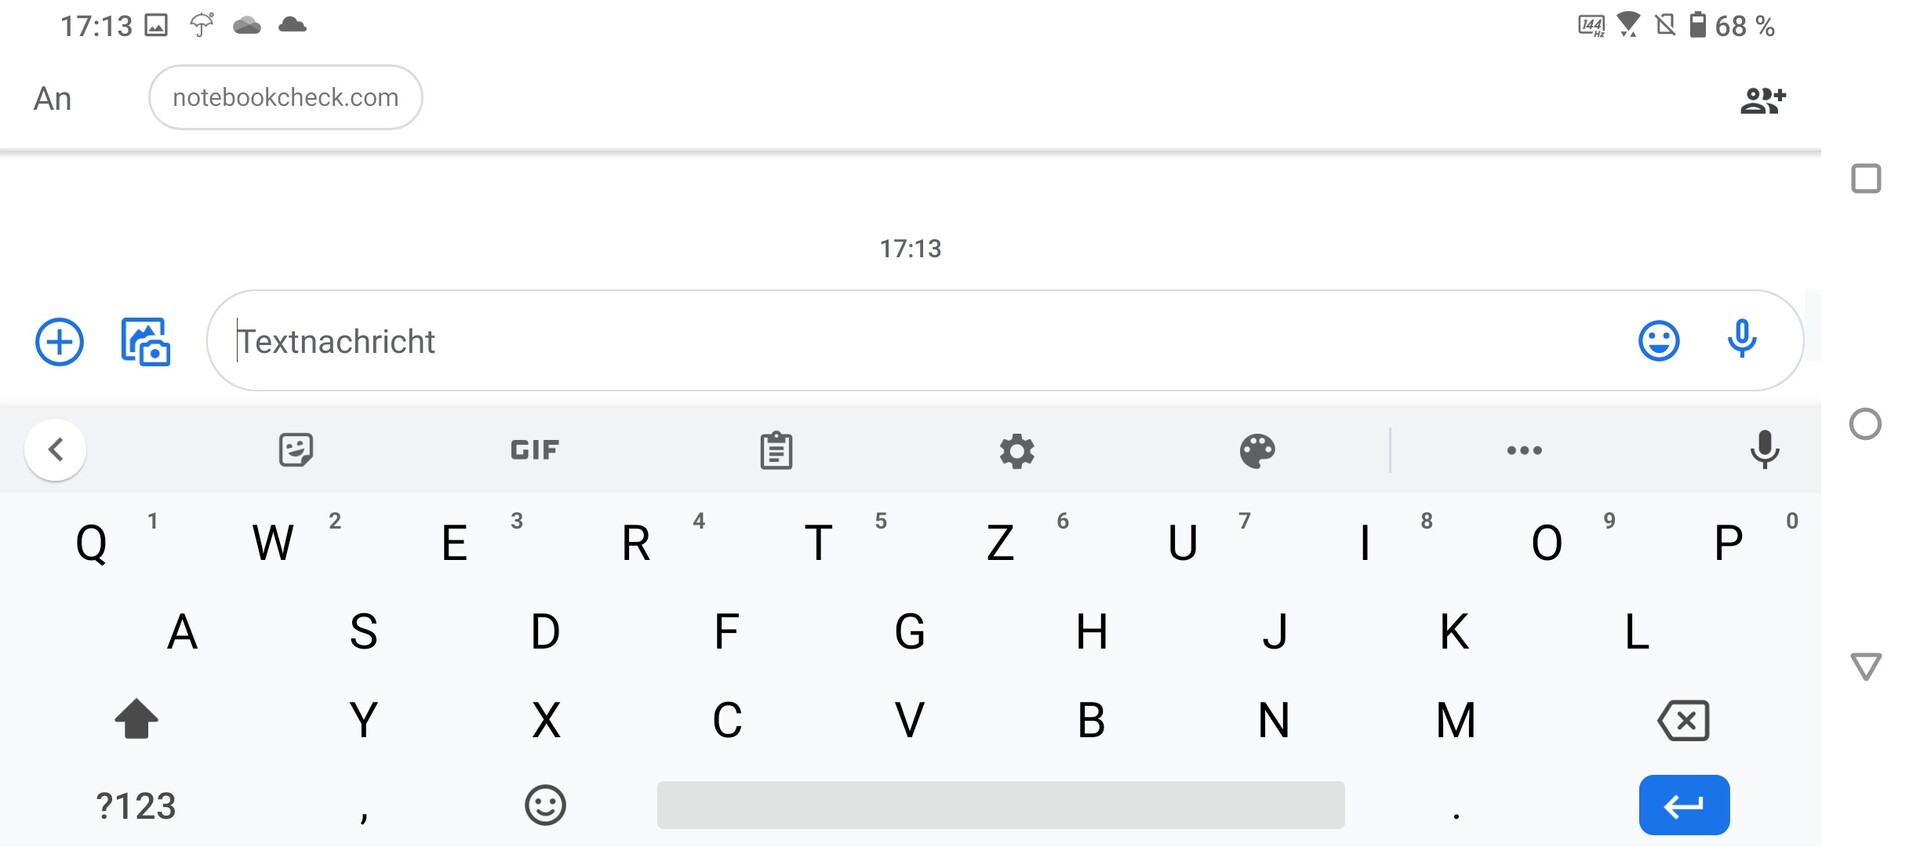The height and width of the screenshot is (847, 1920).
Task: Focus the Textnachricht message field
Action: coord(920,341)
